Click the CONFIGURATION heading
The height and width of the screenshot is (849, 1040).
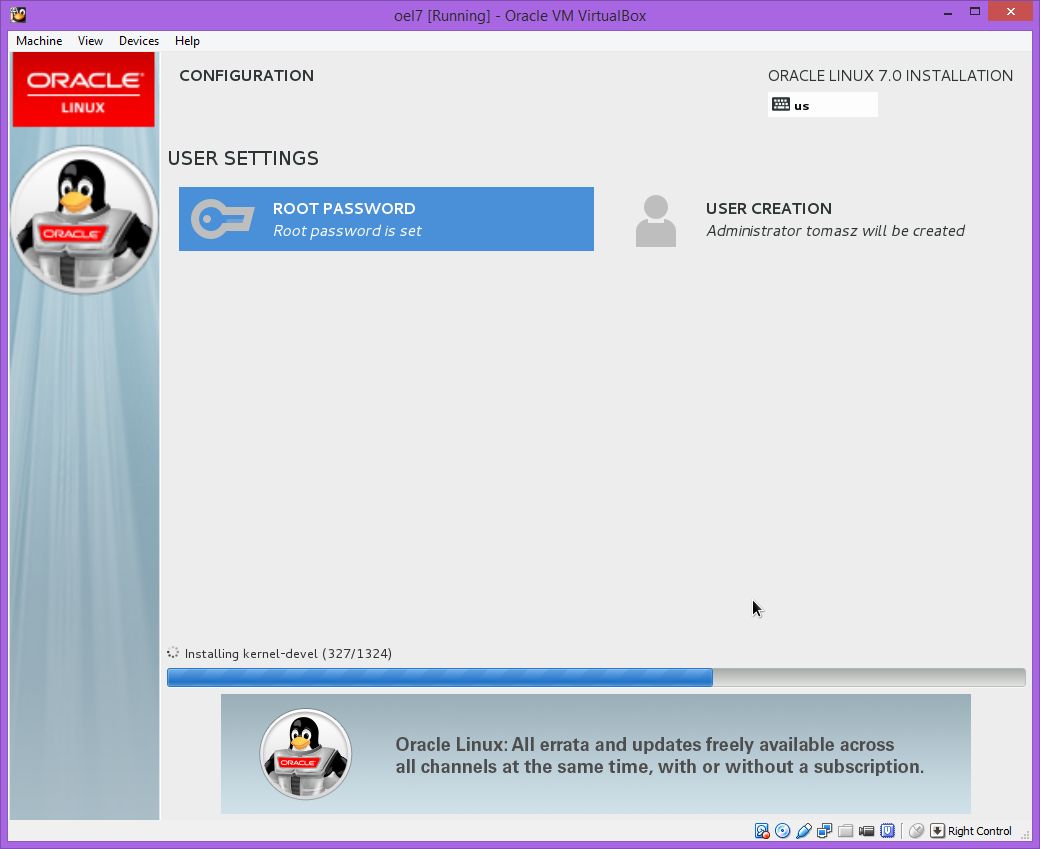pyautogui.click(x=247, y=76)
